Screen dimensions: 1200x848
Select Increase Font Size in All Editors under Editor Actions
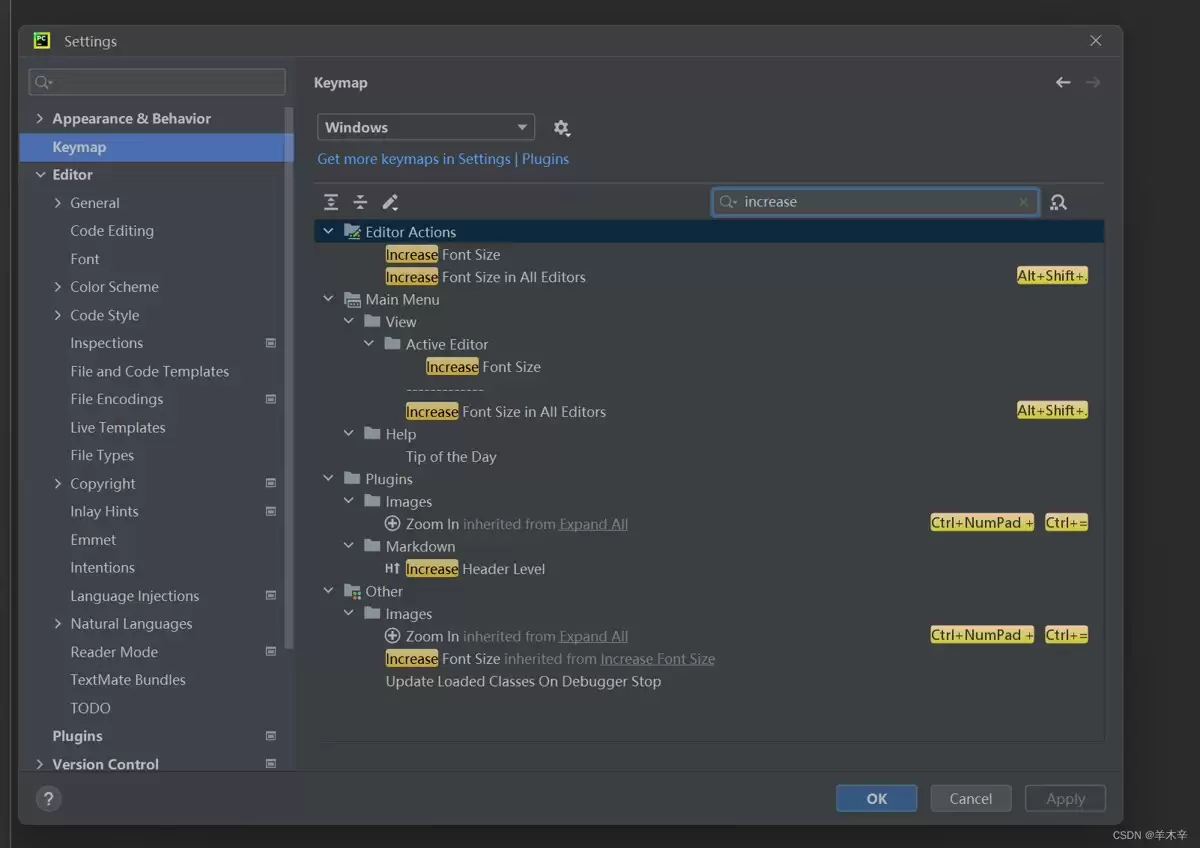click(x=486, y=277)
